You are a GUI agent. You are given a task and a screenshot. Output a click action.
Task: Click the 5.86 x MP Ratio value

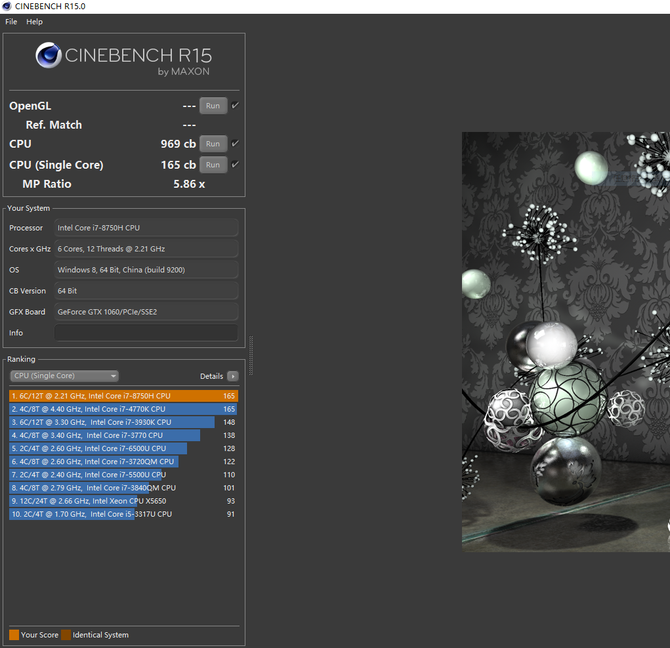189,184
